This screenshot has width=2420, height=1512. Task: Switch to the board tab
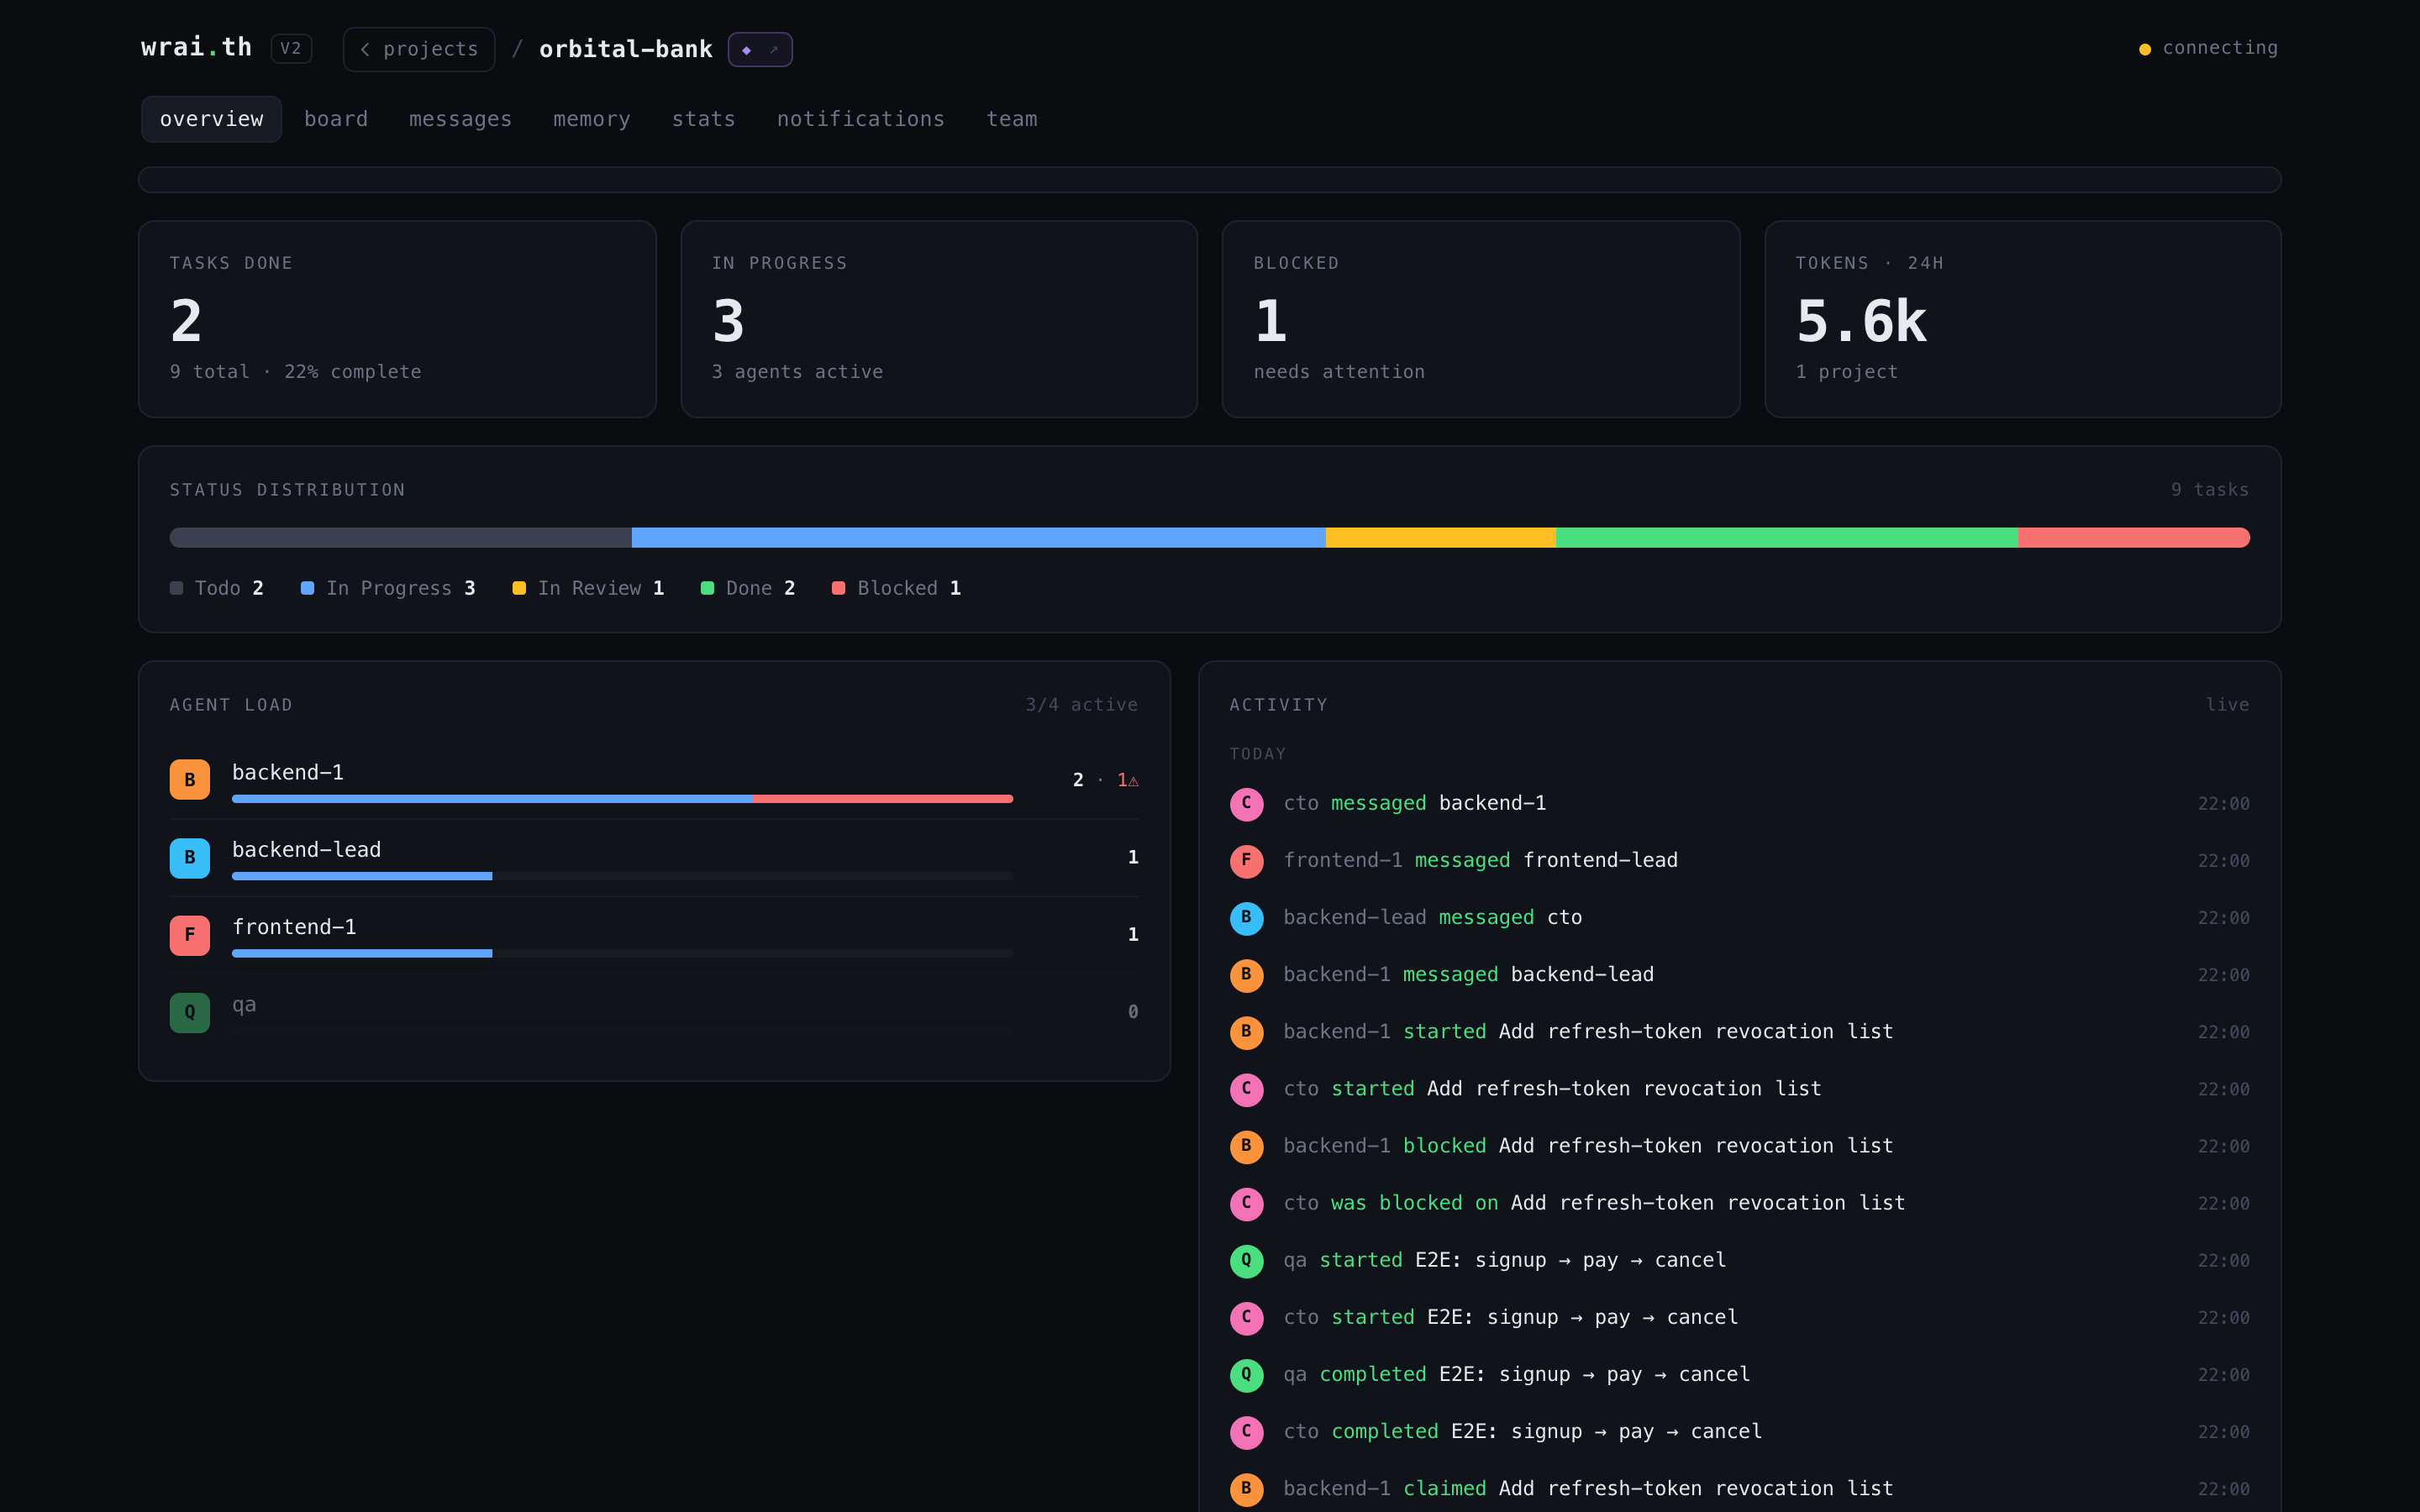336,119
